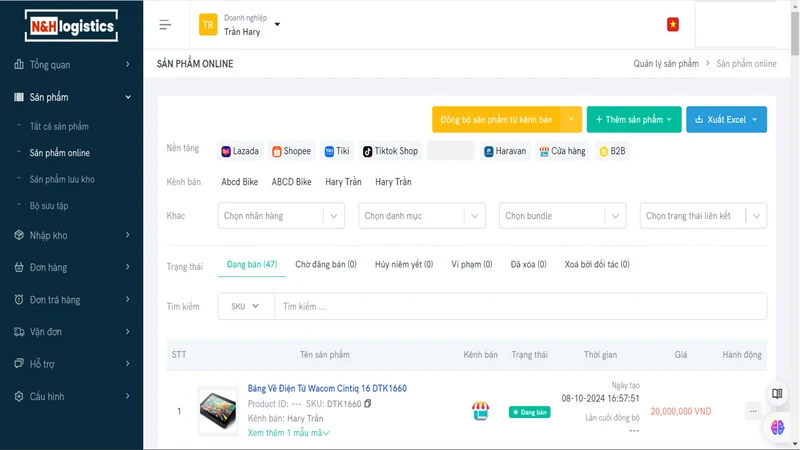
Task: Filter by Haravan platform
Action: [505, 151]
